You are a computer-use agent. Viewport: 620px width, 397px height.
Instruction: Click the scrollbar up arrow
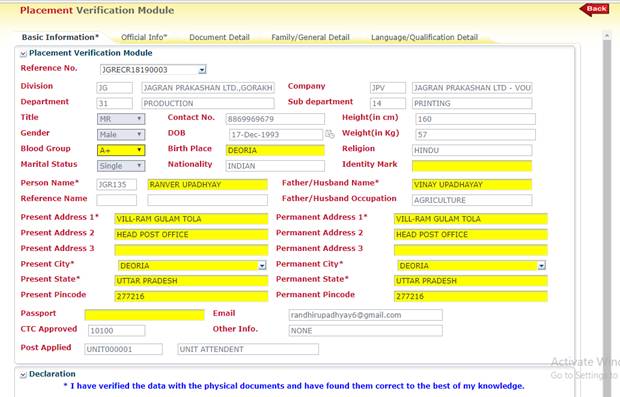point(607,36)
